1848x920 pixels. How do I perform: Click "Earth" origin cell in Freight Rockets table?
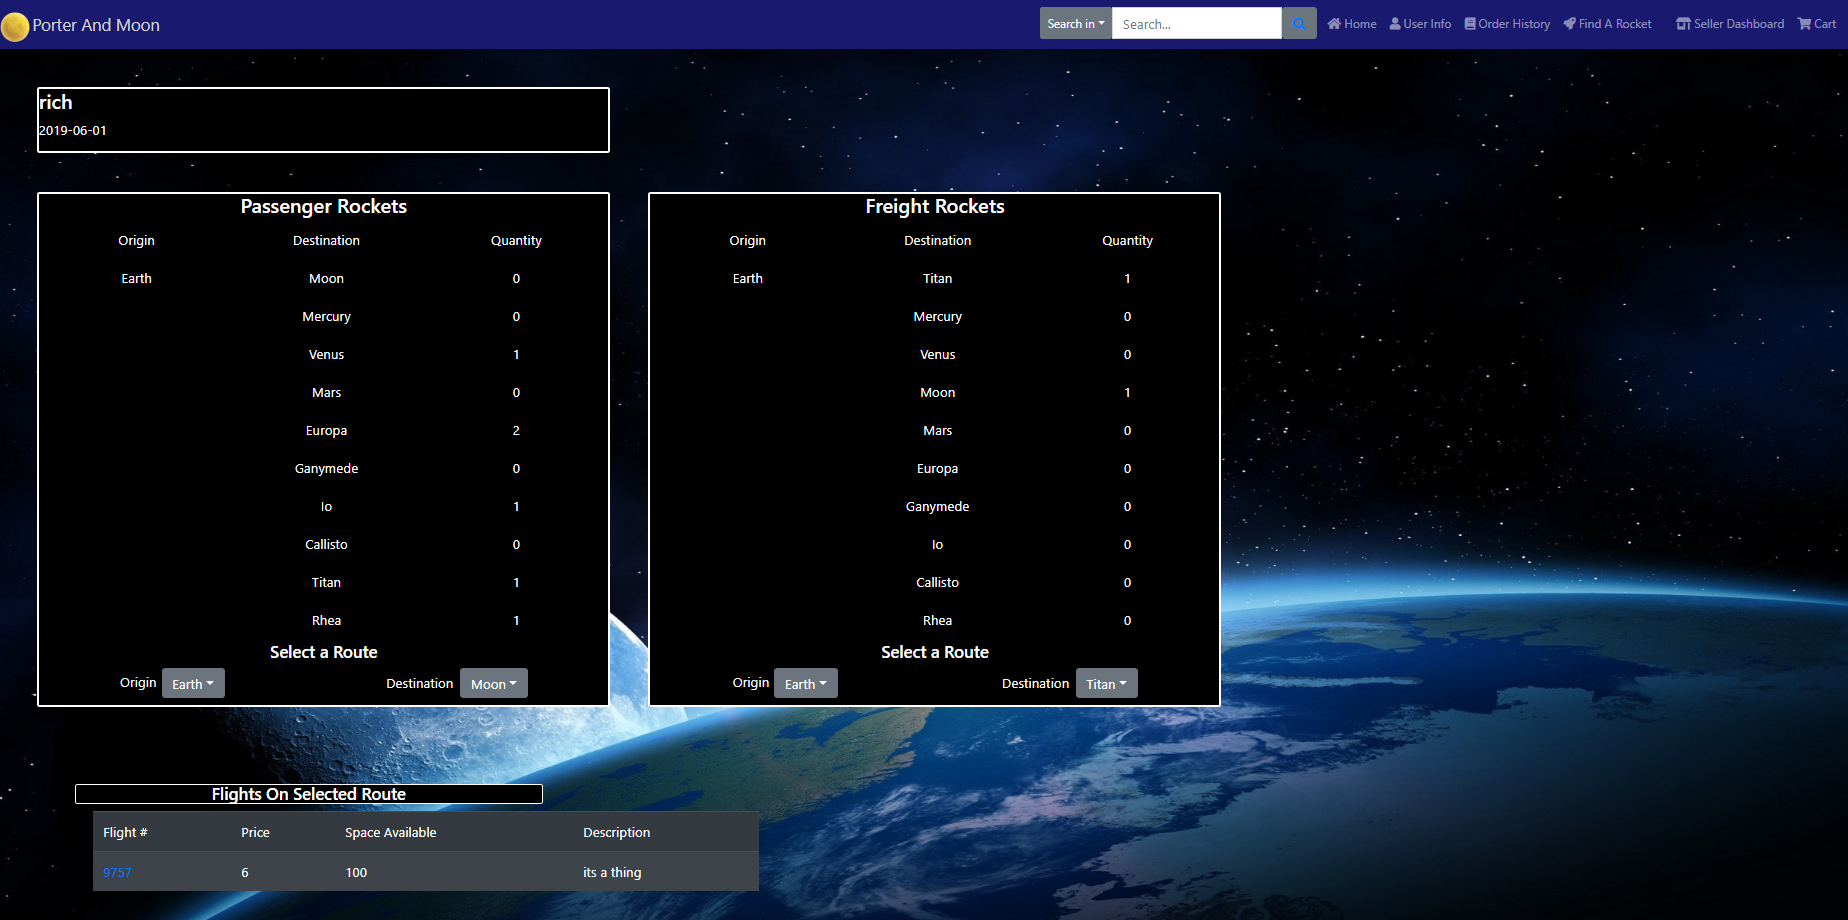[x=748, y=279]
